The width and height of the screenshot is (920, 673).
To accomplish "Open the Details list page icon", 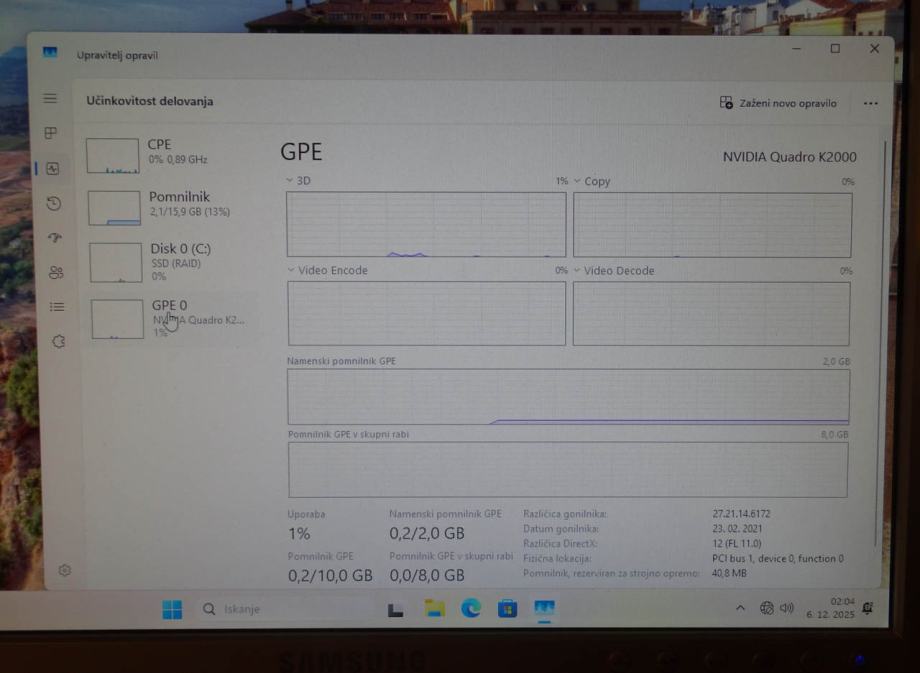I will (57, 307).
